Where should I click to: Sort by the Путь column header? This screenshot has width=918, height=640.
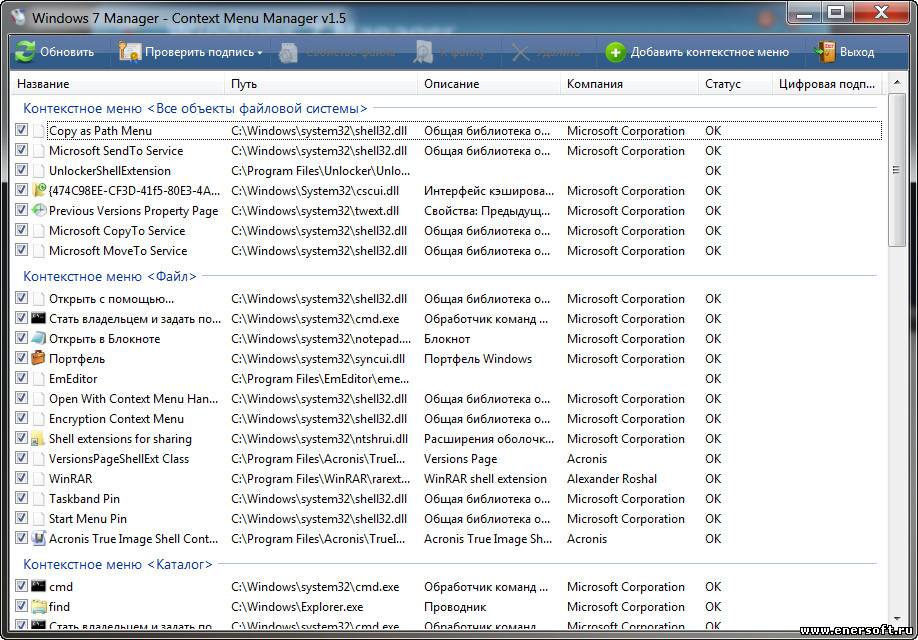click(321, 84)
